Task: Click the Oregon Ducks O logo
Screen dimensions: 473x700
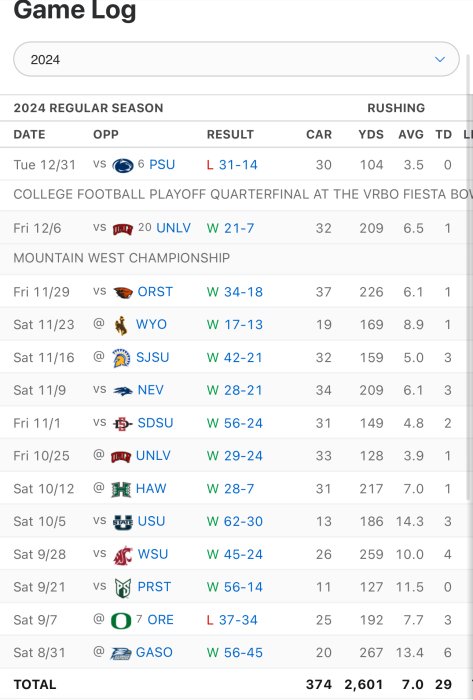Action: [x=121, y=621]
